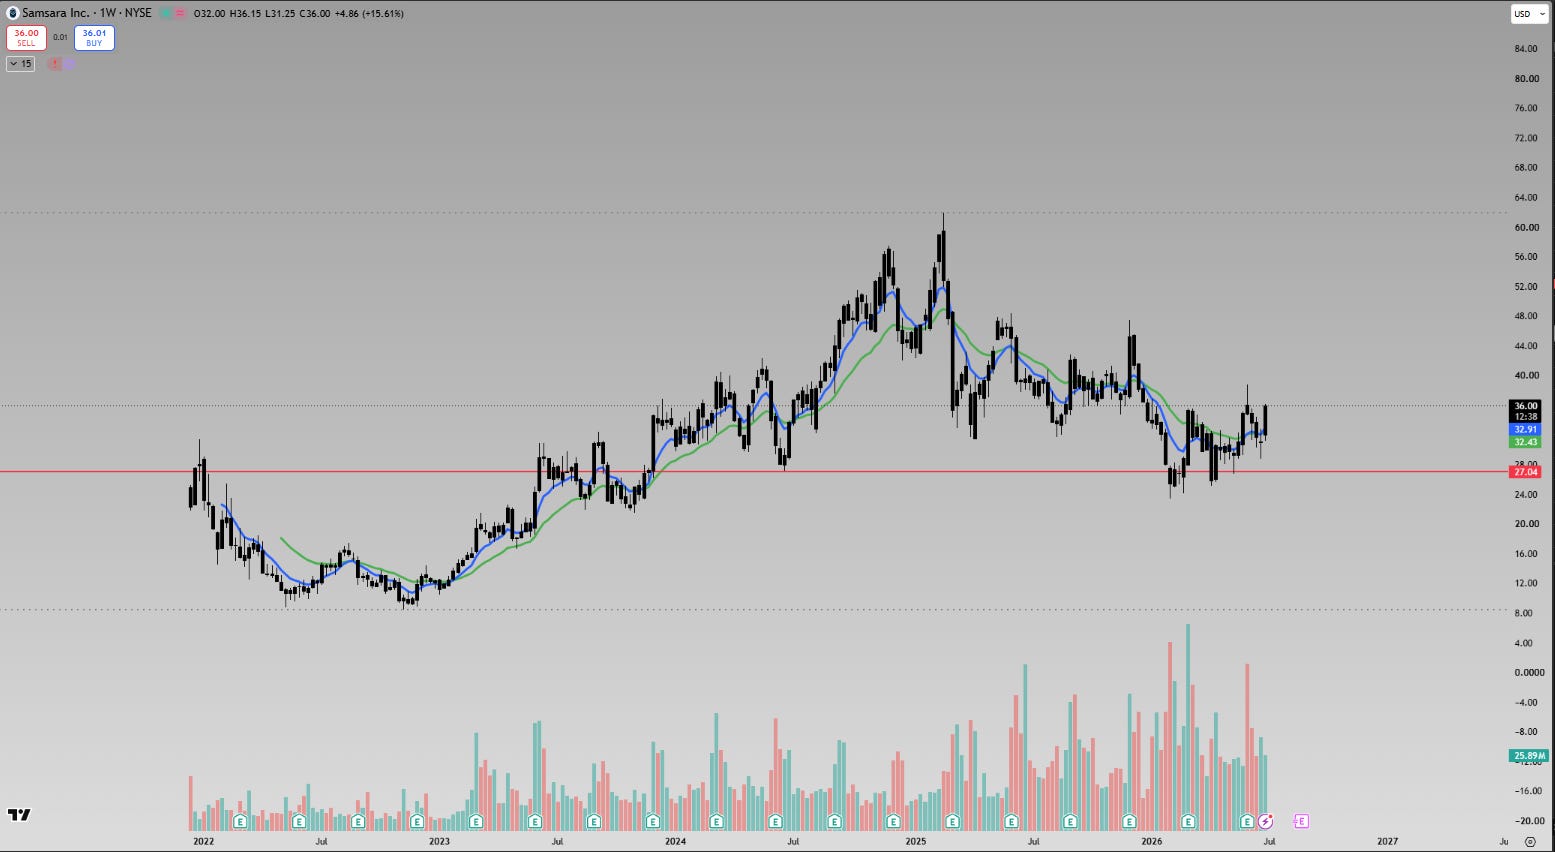Image resolution: width=1555 pixels, height=852 pixels.
Task: Click the blue 32.91 moving average label
Action: coord(1525,429)
